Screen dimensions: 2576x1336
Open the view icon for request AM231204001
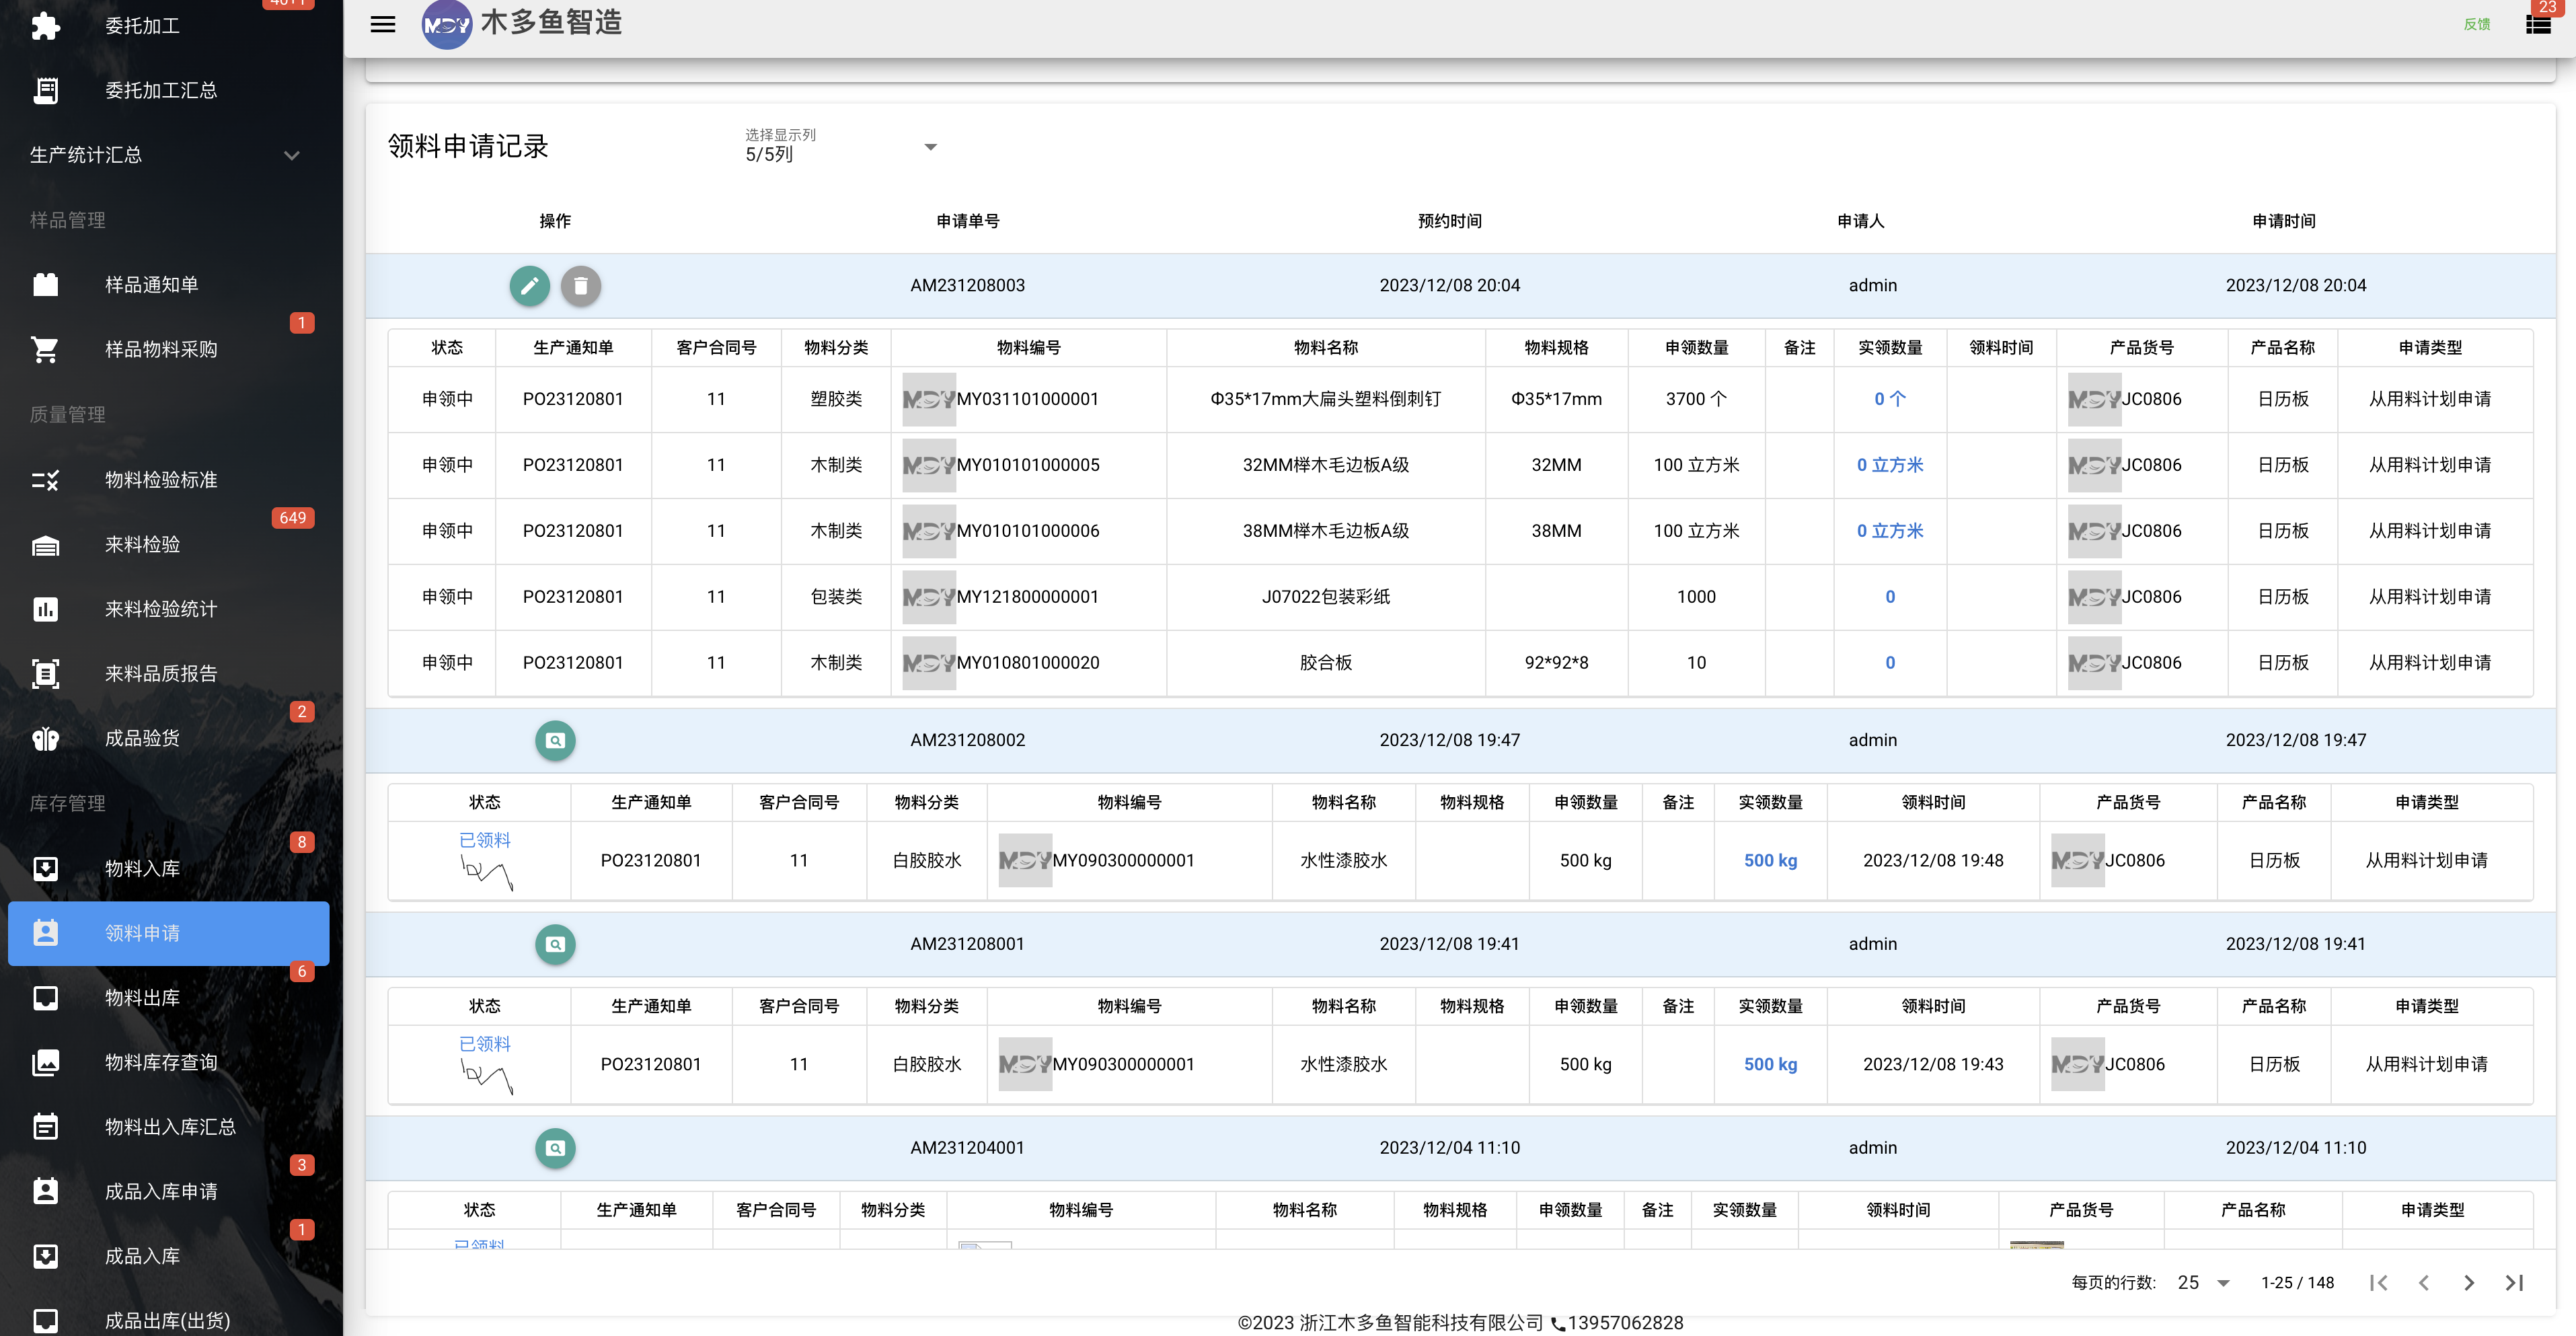click(x=555, y=1148)
